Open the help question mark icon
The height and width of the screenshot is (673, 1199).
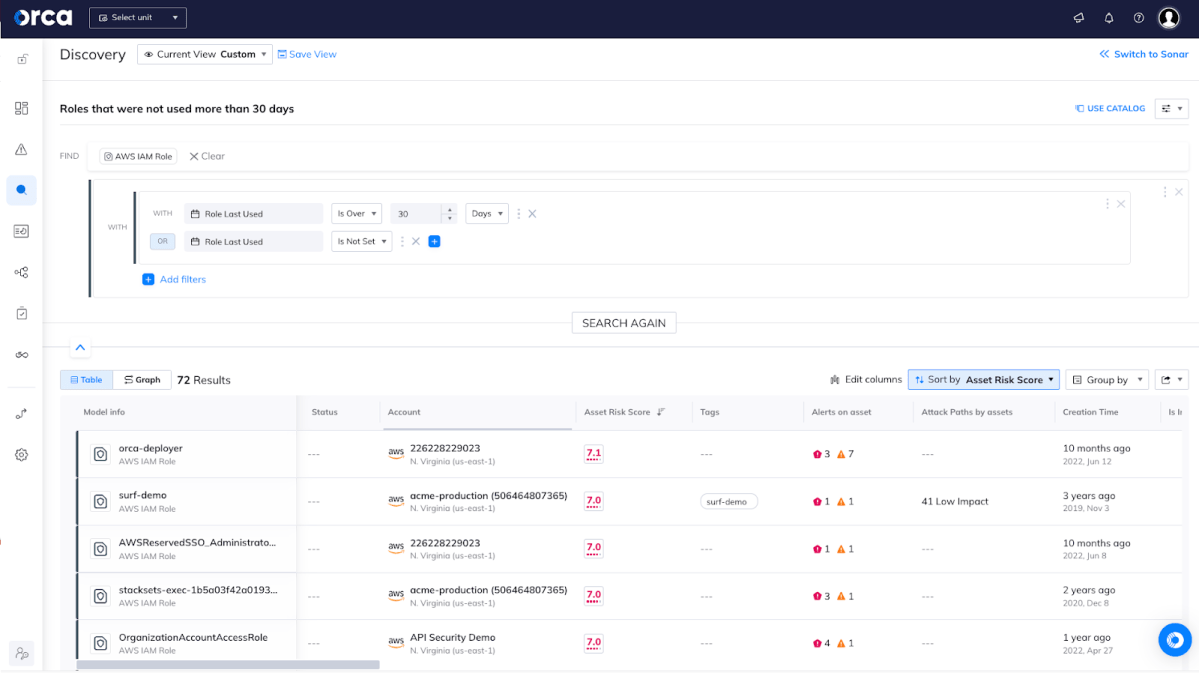coord(1139,18)
